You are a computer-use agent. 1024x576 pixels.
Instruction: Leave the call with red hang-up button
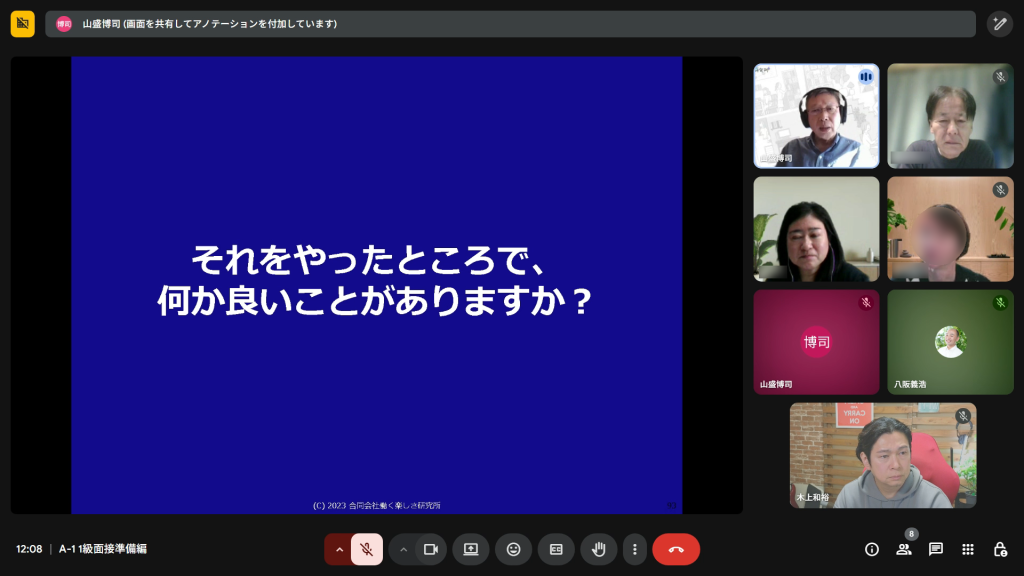(676, 549)
